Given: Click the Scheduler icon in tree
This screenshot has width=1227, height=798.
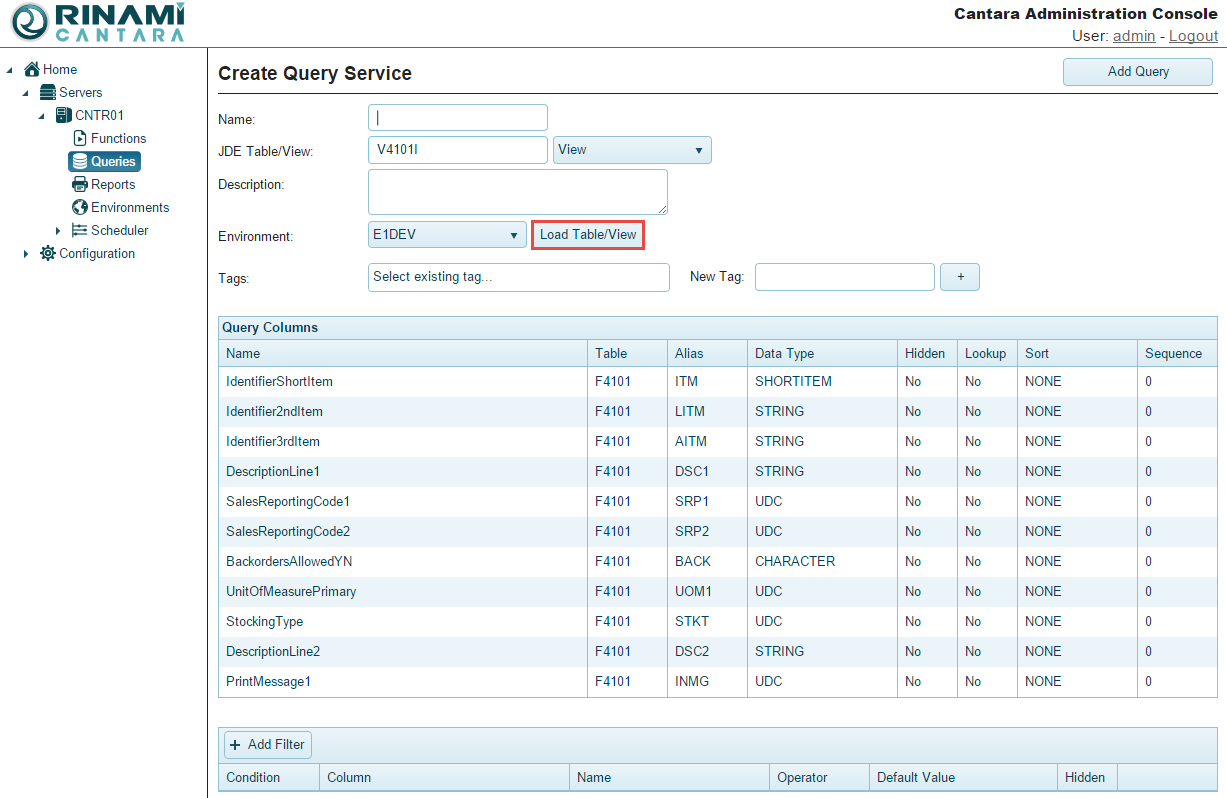Looking at the screenshot, I should click(x=80, y=231).
